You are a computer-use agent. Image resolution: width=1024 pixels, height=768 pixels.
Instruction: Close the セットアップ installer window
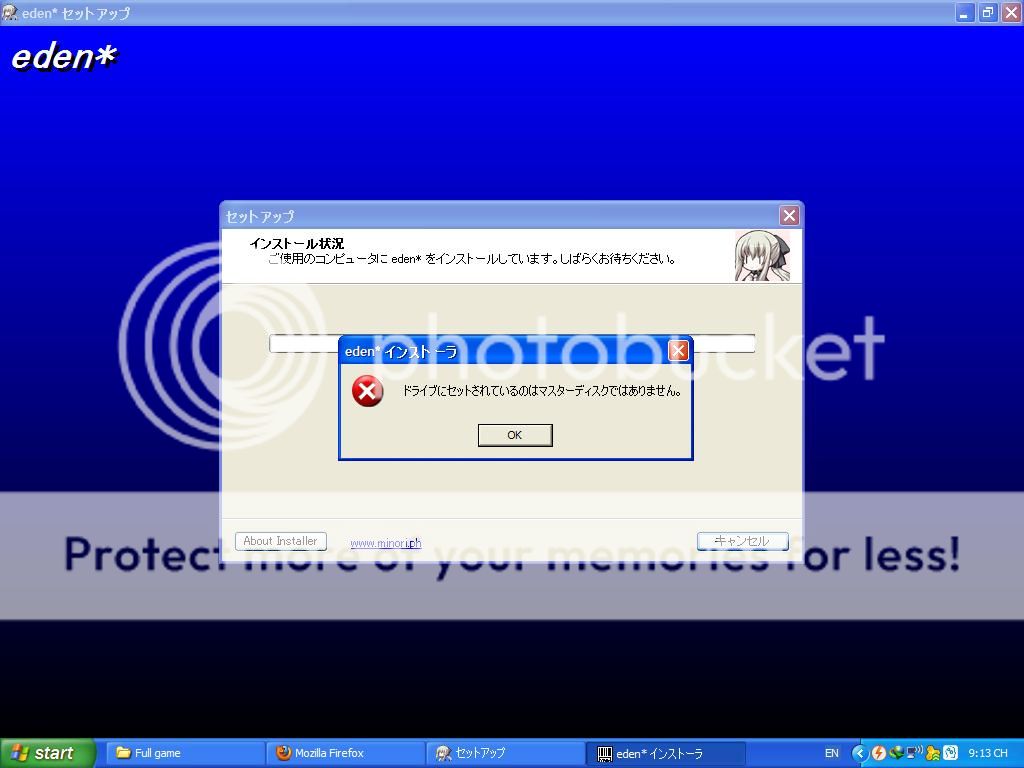pos(789,216)
